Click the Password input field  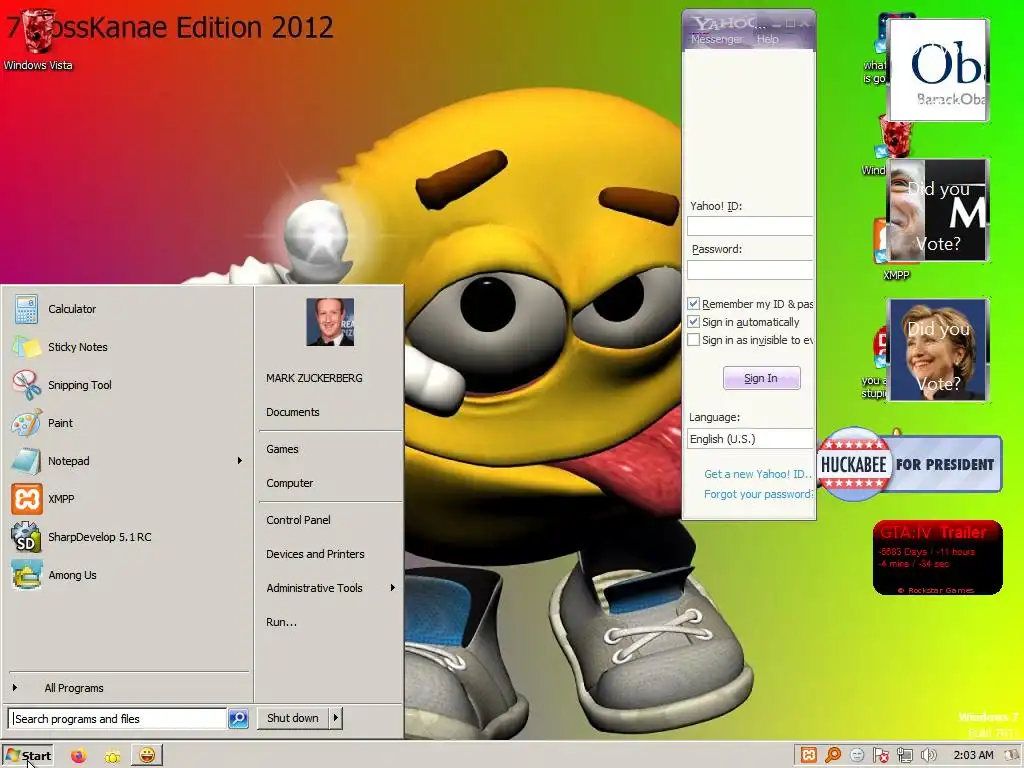(750, 270)
